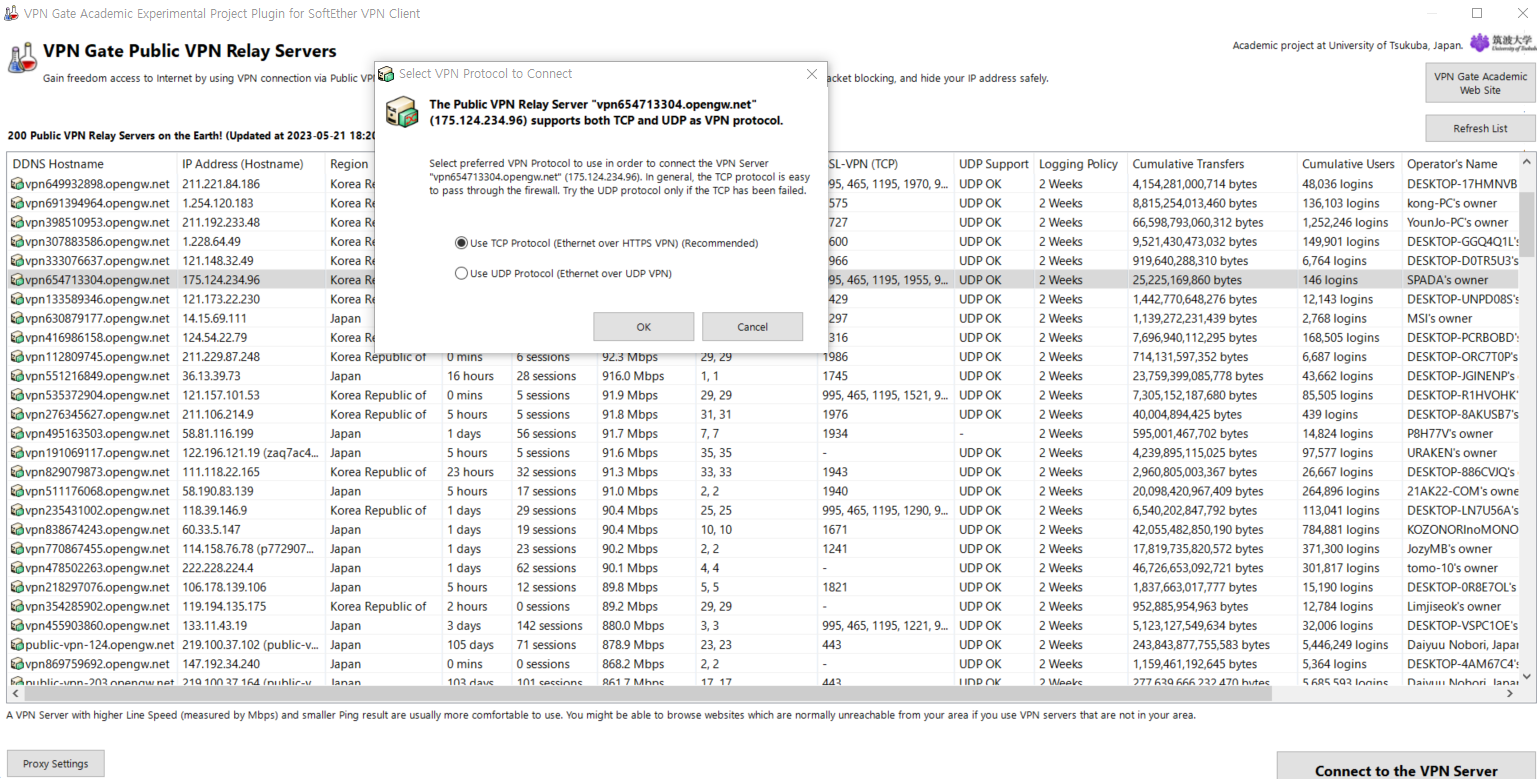Image resolution: width=1537 pixels, height=779 pixels.
Task: Click server icon for vpn829079873.opengw.net
Action: pyautogui.click(x=17, y=472)
